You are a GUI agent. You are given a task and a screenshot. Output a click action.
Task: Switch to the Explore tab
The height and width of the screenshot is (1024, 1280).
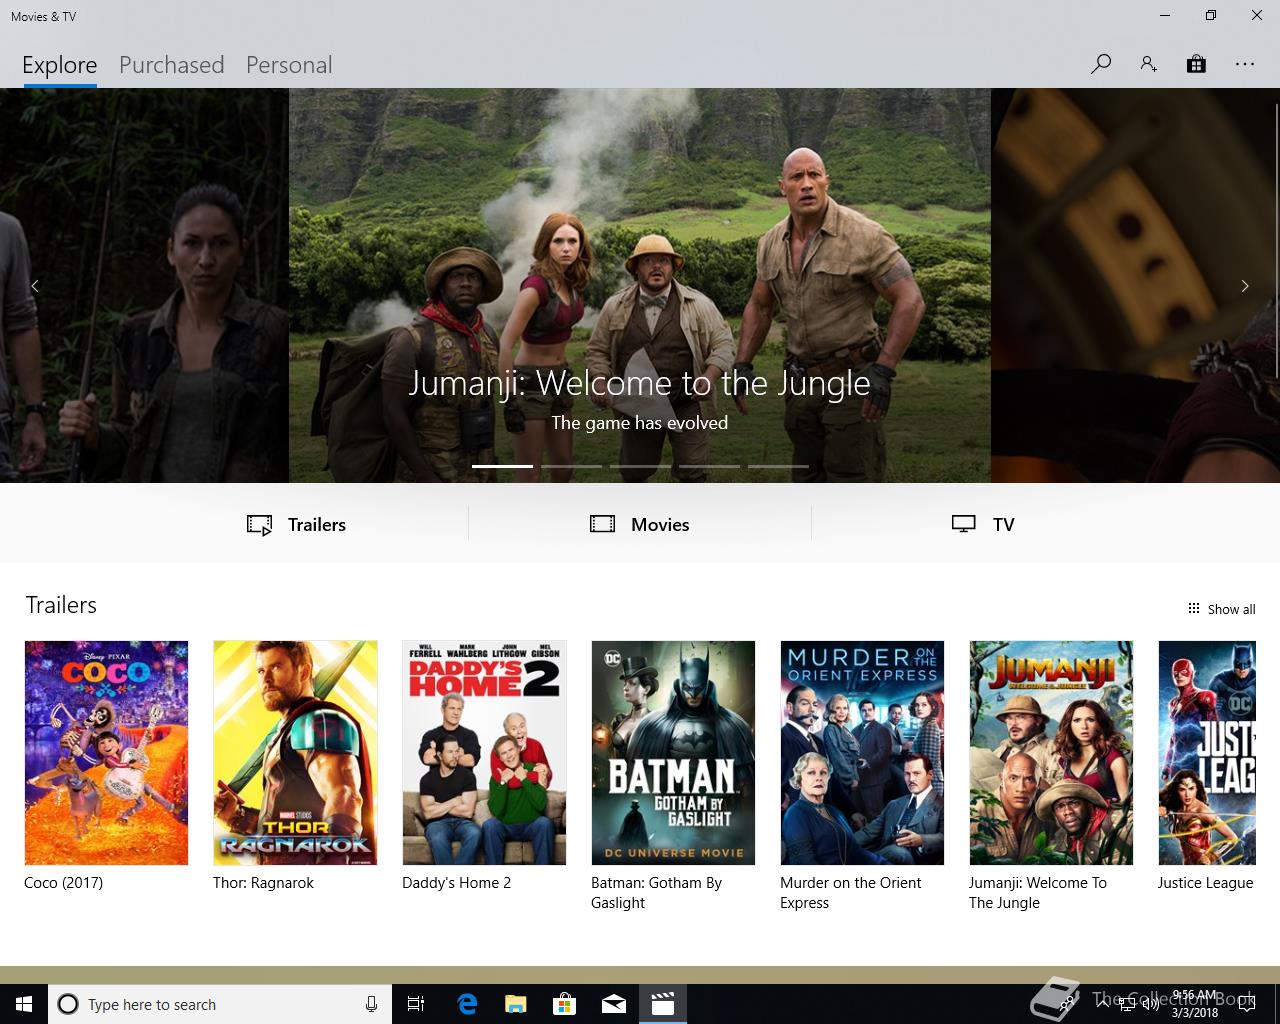(x=60, y=65)
